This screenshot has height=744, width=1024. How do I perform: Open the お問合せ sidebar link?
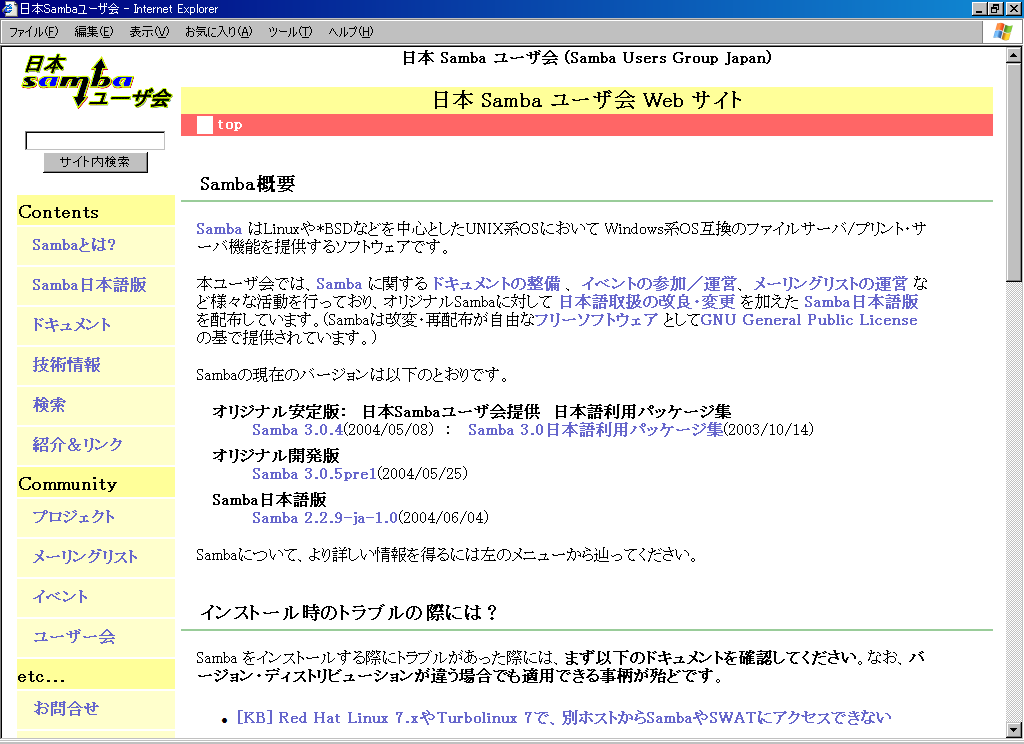pos(65,708)
